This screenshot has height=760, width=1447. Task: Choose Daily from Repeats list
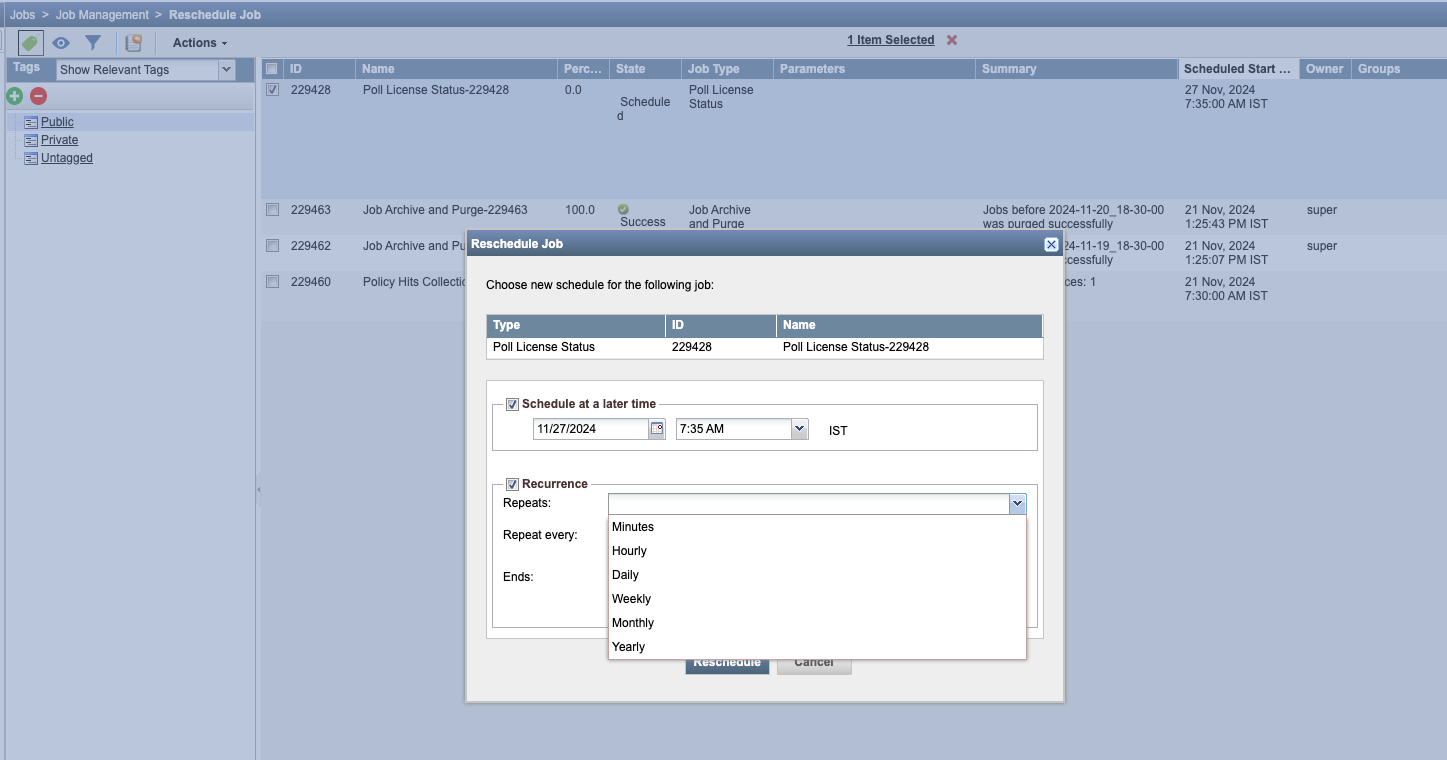[x=817, y=575]
